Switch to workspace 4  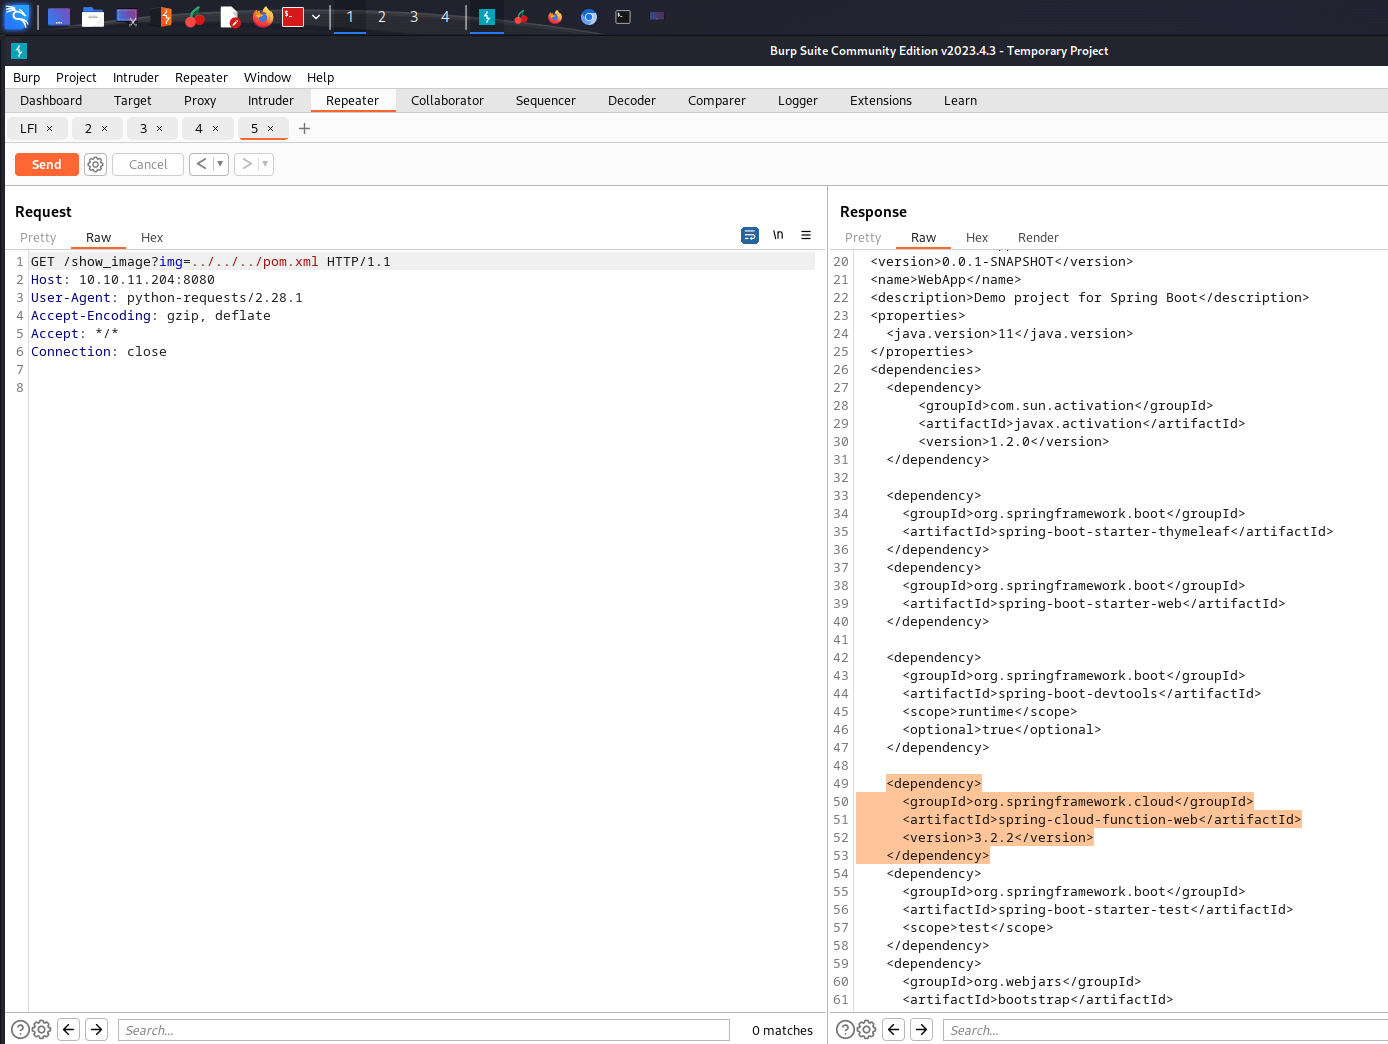point(446,17)
